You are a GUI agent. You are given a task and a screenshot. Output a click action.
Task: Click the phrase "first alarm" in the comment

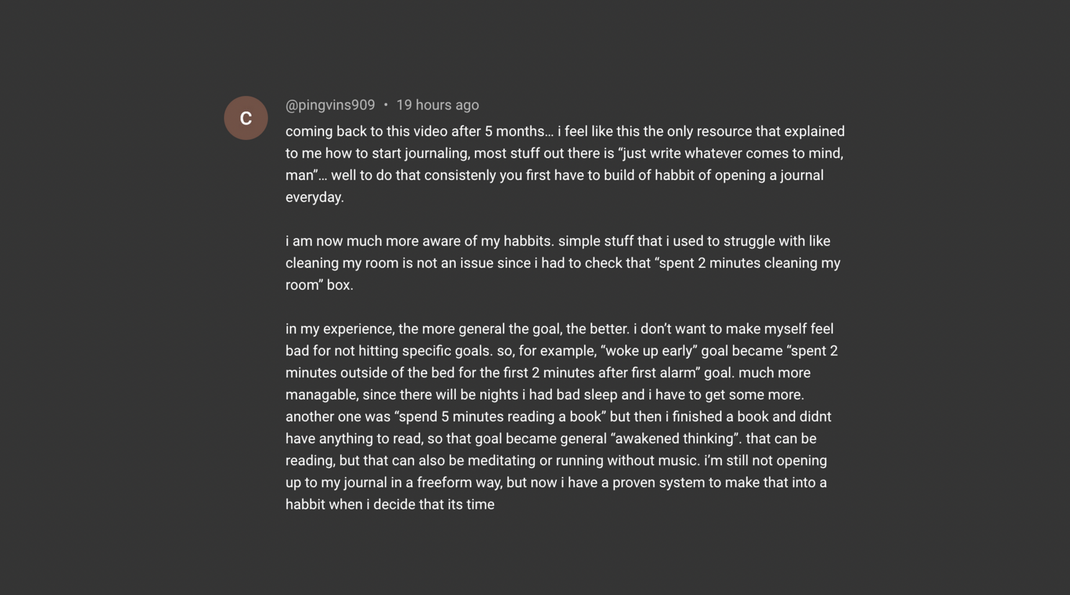664,373
